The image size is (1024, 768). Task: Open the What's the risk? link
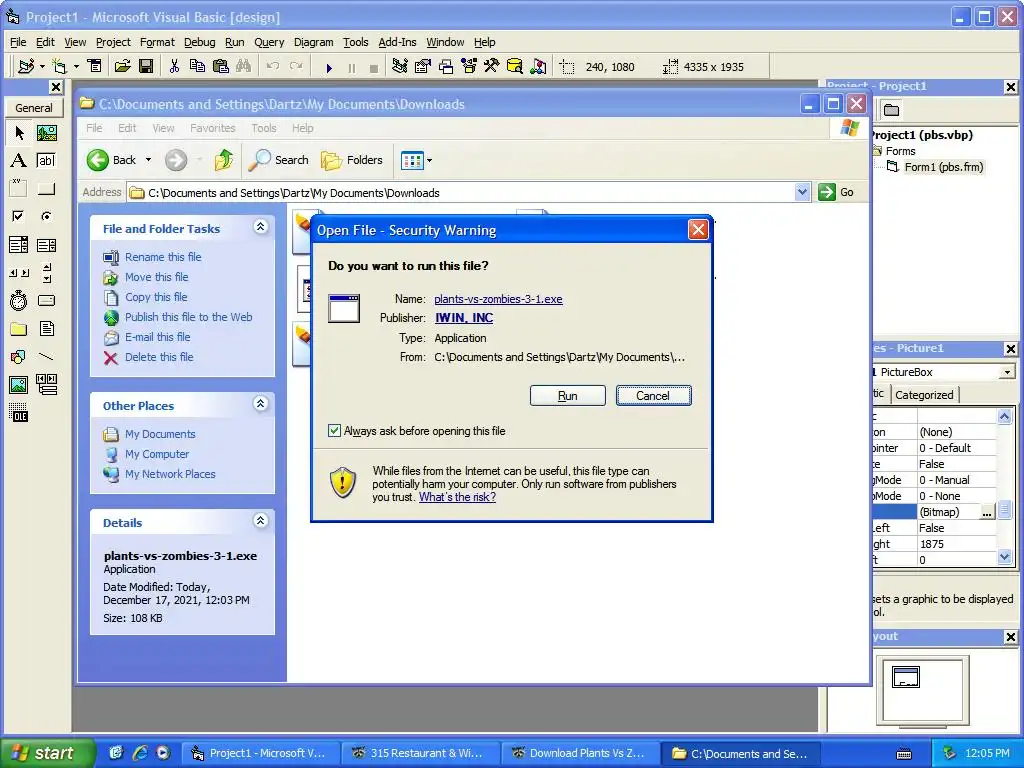pos(457,497)
